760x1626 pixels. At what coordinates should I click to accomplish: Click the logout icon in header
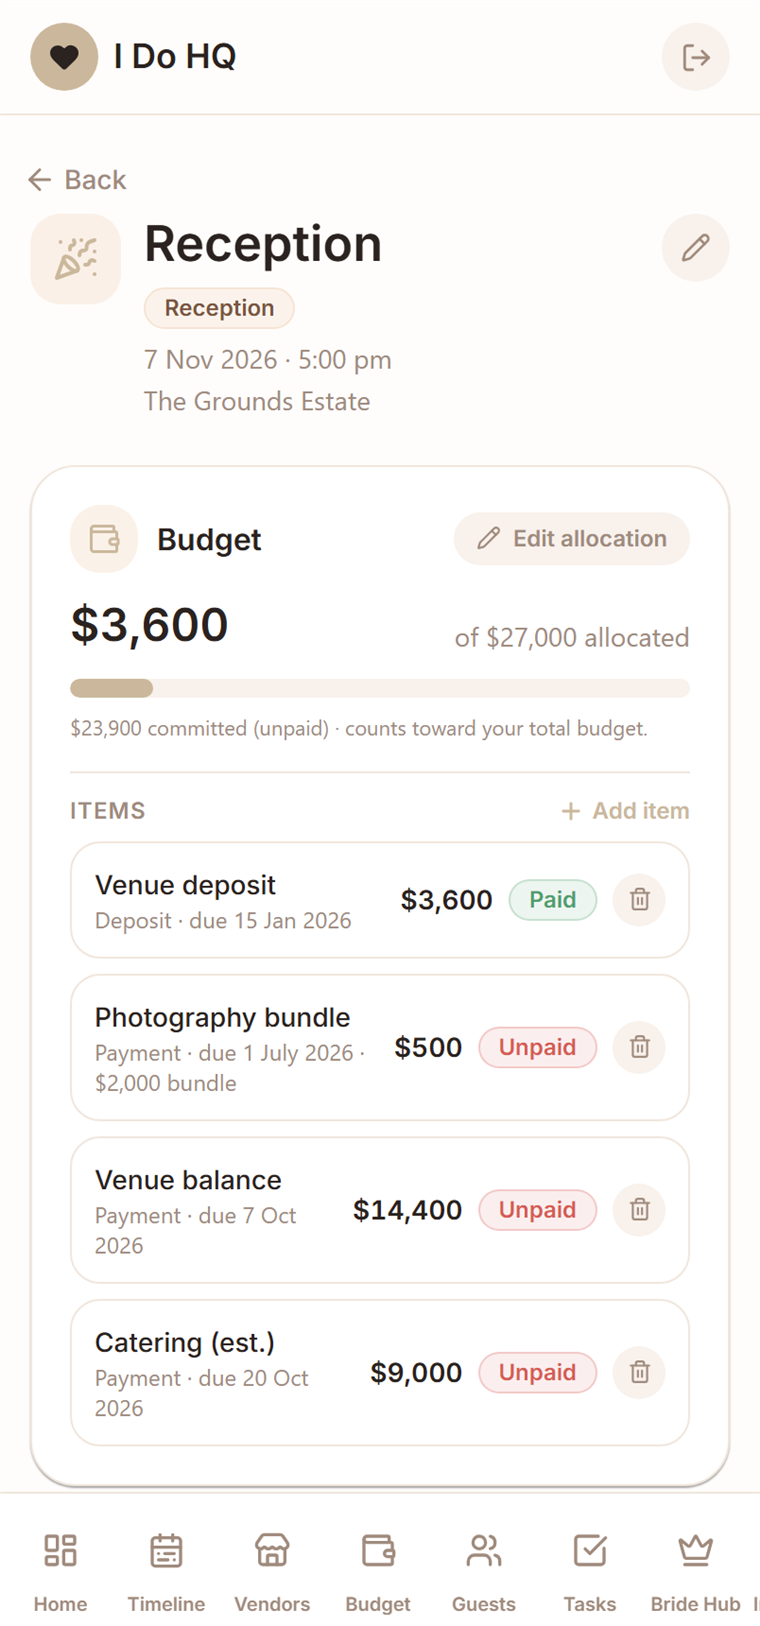[695, 57]
